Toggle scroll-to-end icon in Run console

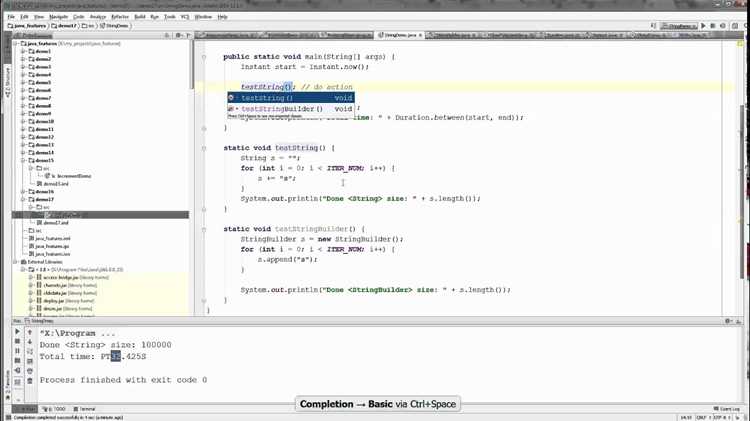pos(30,361)
